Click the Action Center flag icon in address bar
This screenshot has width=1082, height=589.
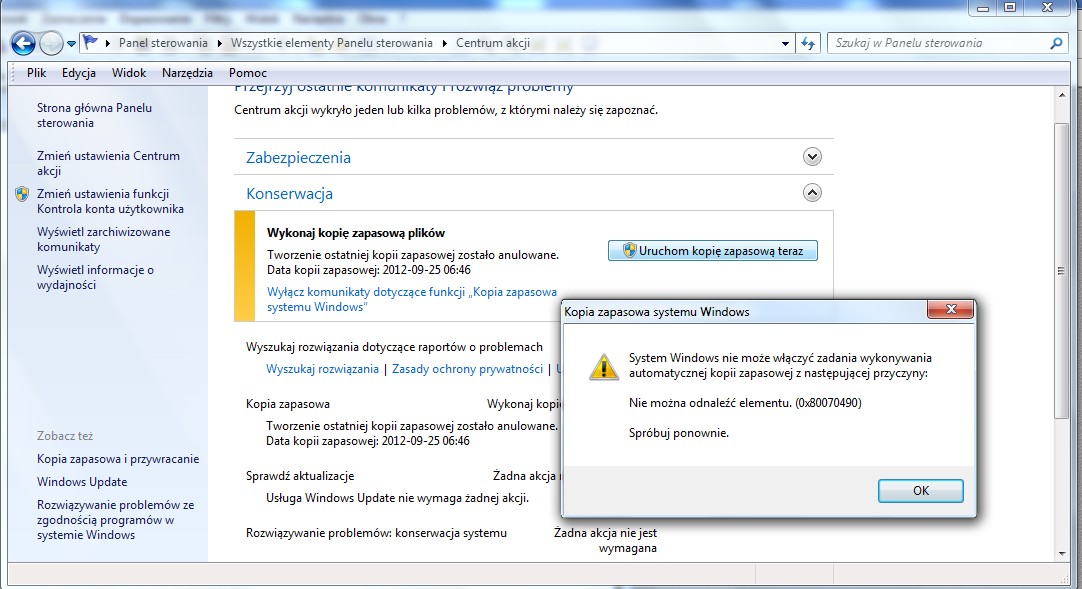pyautogui.click(x=90, y=43)
